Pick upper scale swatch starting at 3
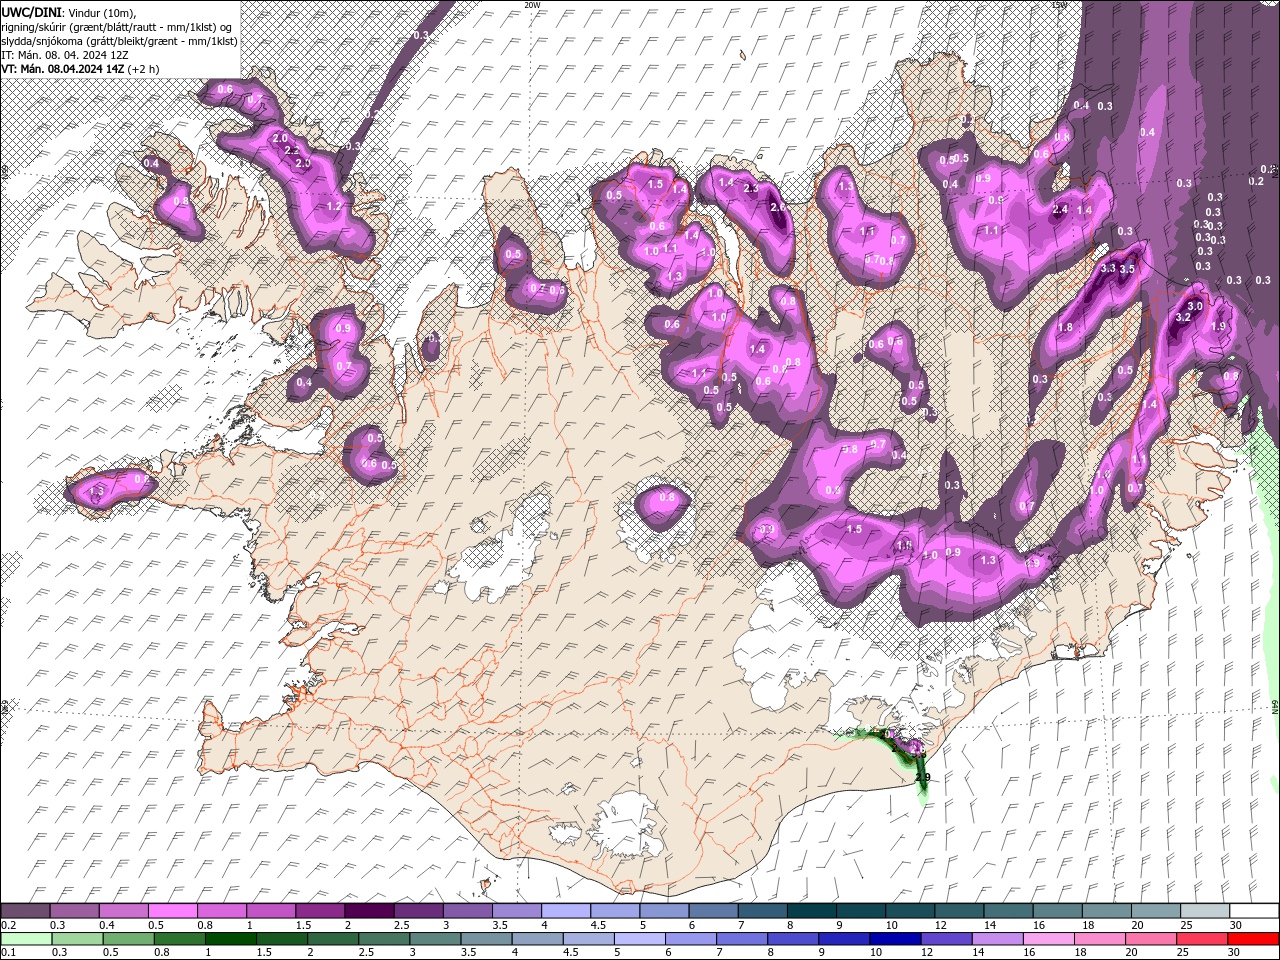This screenshot has height=960, width=1280. coord(467,911)
